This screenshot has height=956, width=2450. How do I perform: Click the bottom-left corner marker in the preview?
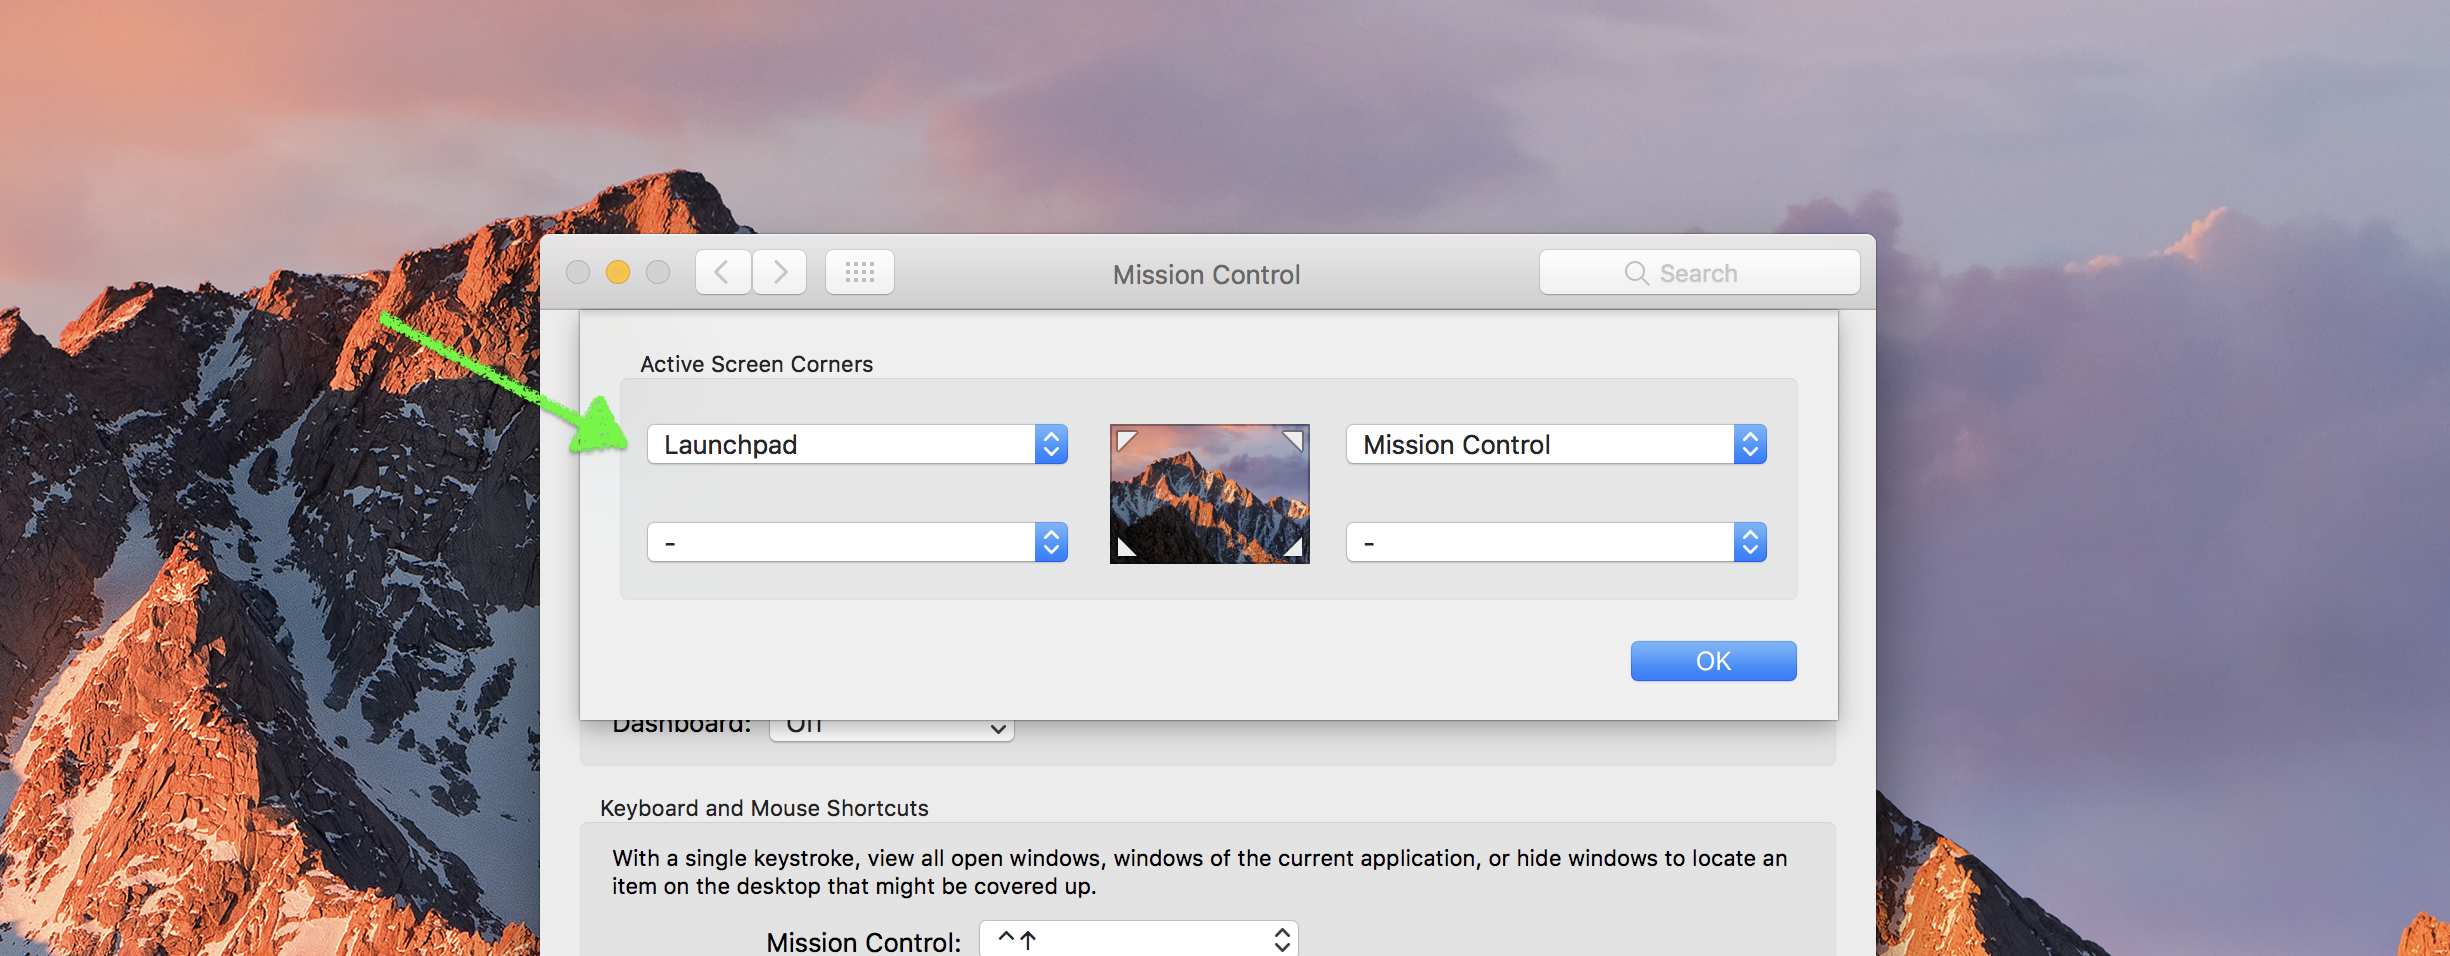pyautogui.click(x=1126, y=547)
